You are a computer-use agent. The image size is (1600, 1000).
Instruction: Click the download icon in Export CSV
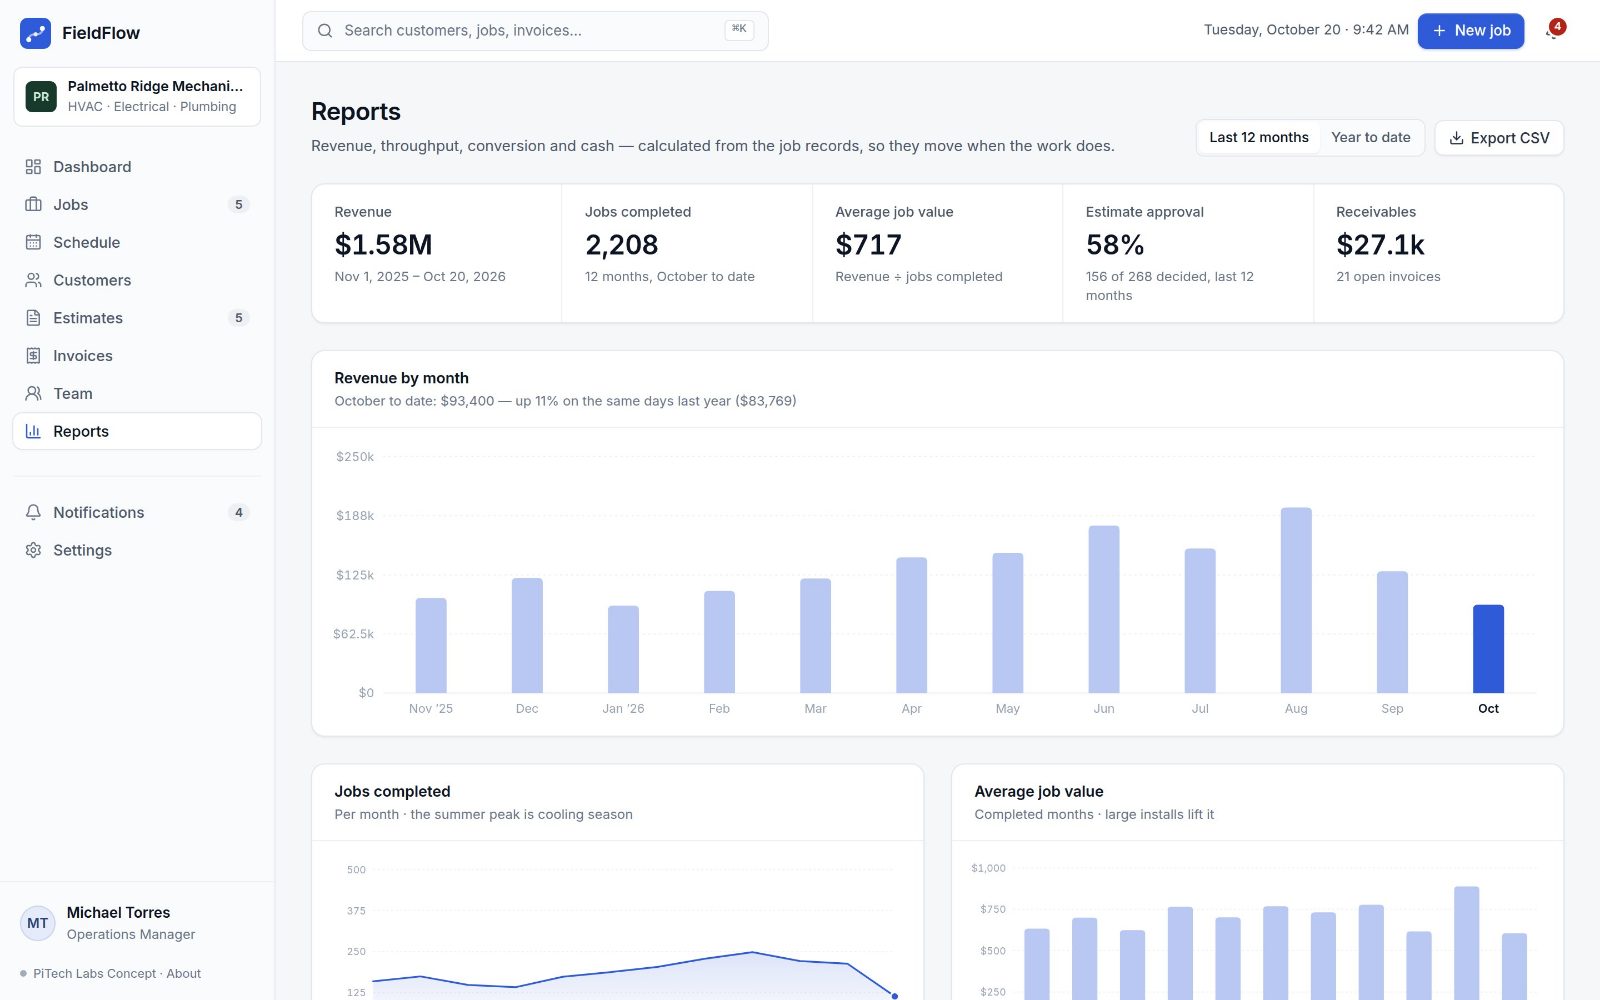click(x=1457, y=138)
